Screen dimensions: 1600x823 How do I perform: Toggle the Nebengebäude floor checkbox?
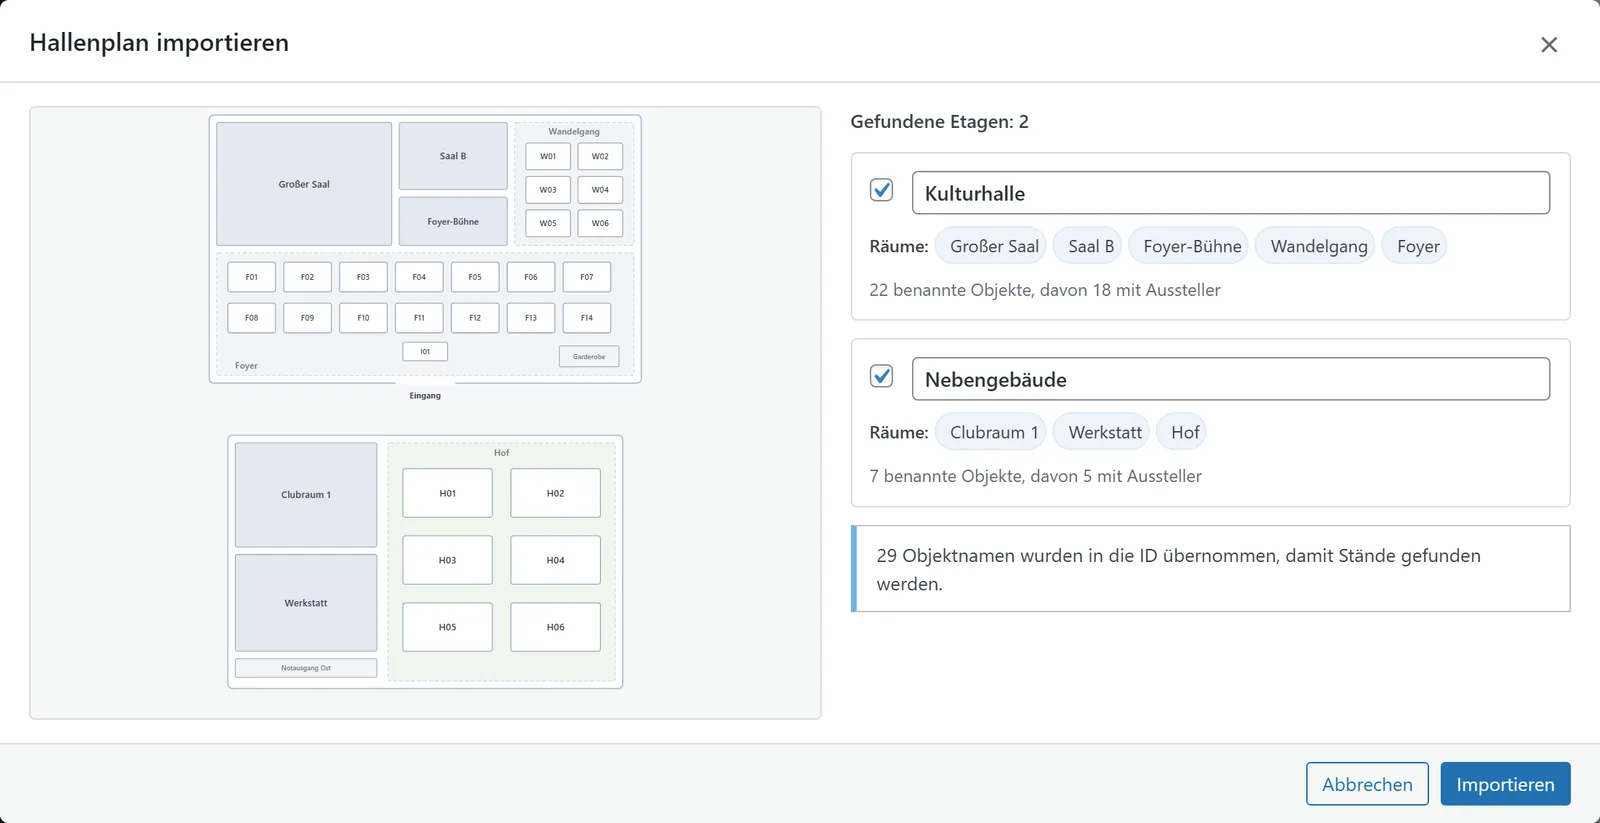click(881, 376)
